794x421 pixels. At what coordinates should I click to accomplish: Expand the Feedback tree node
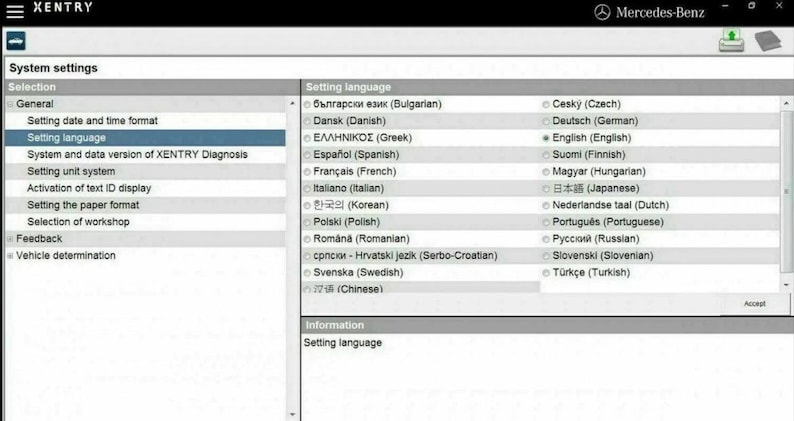point(10,239)
